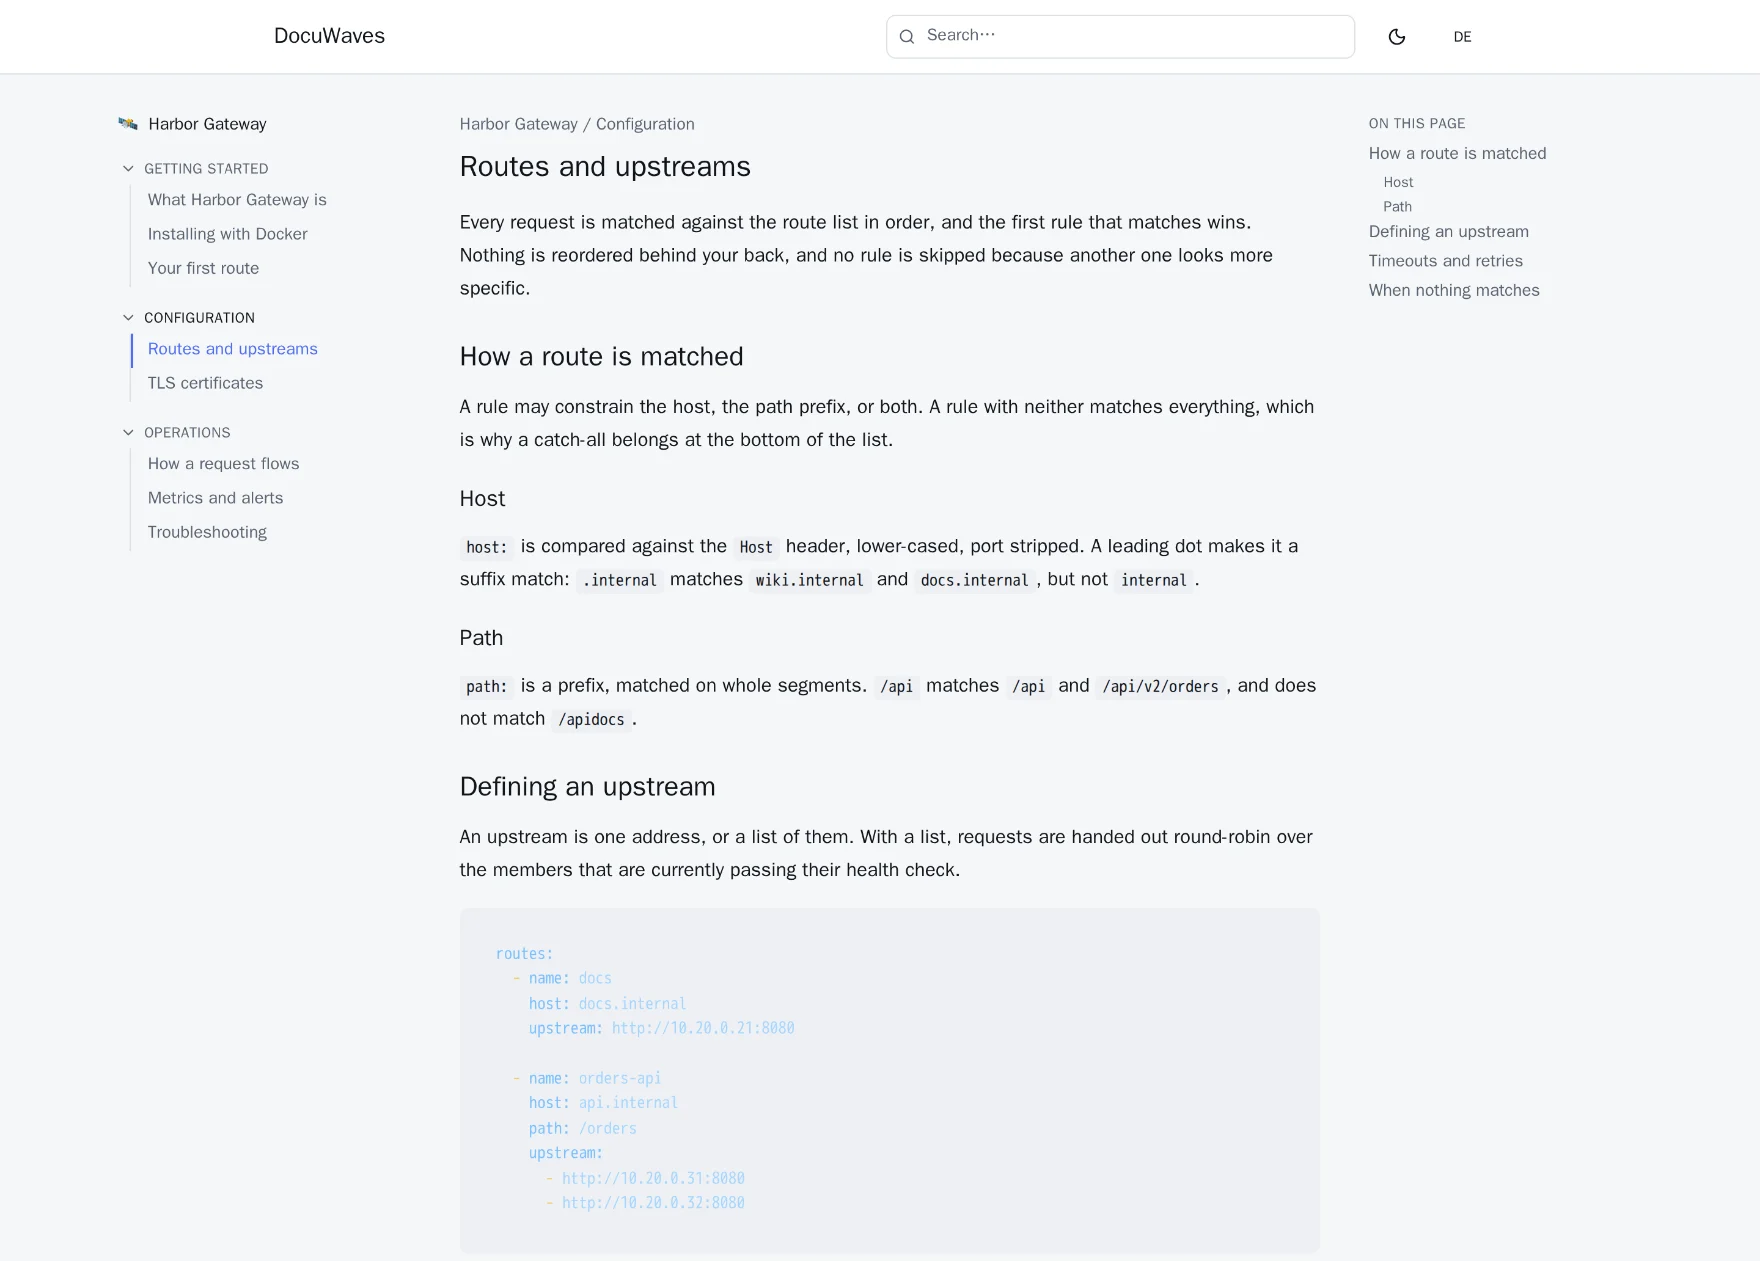Focus the Search input field
This screenshot has width=1760, height=1261.
pos(1120,36)
